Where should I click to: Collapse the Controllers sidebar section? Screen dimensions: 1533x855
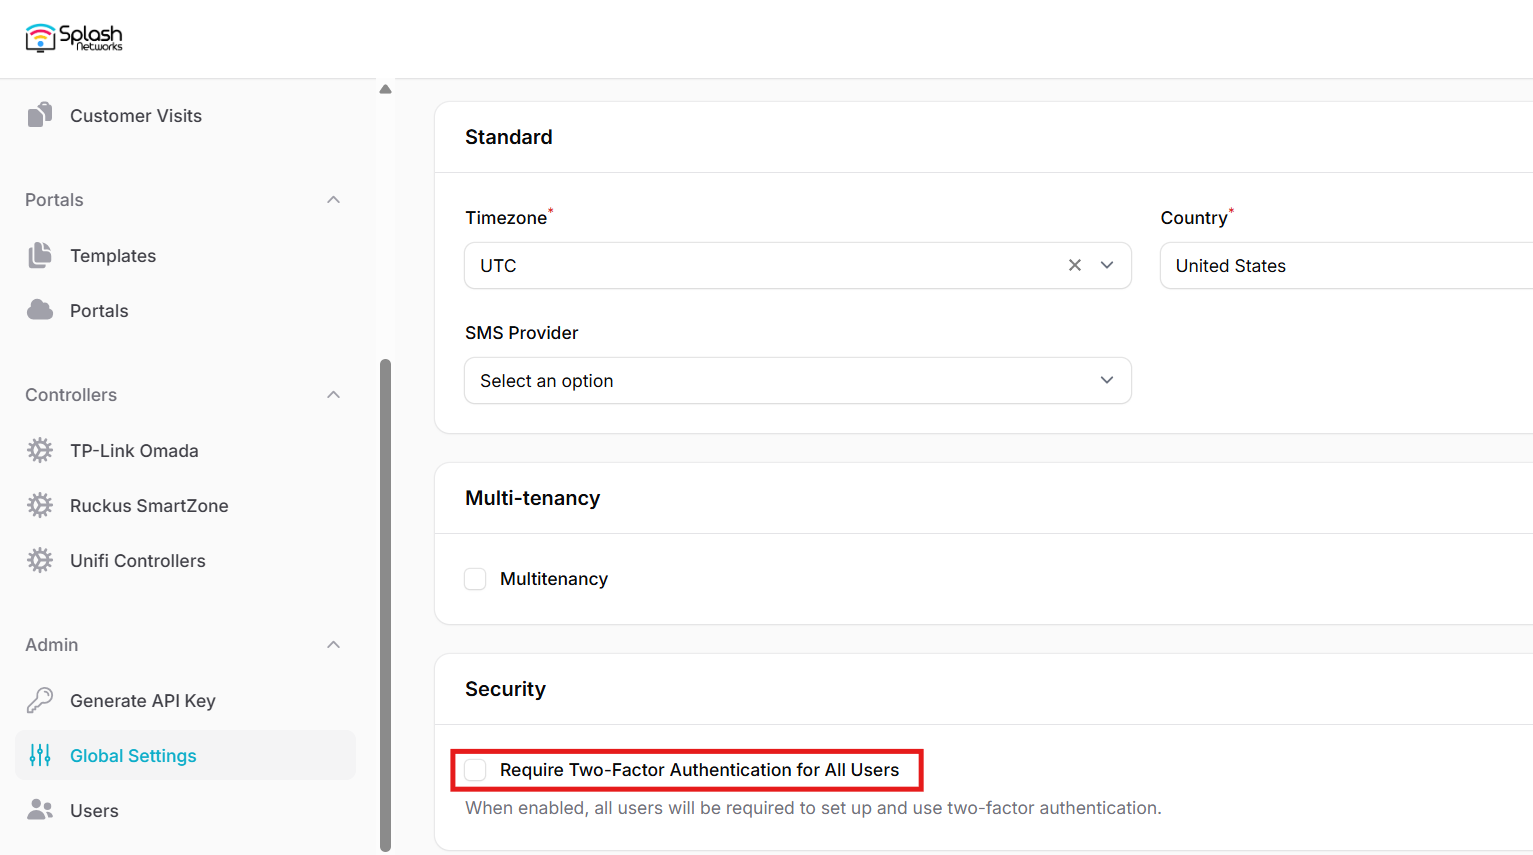click(x=334, y=395)
